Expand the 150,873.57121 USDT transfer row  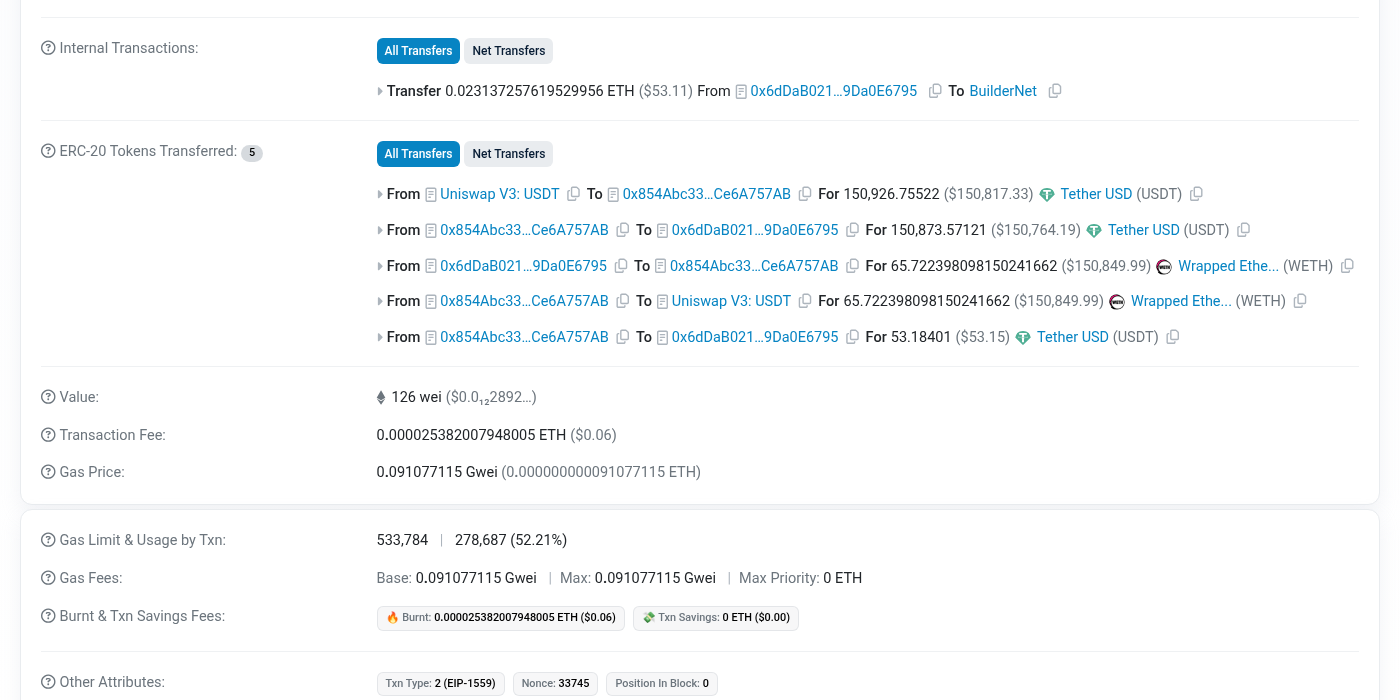click(380, 230)
